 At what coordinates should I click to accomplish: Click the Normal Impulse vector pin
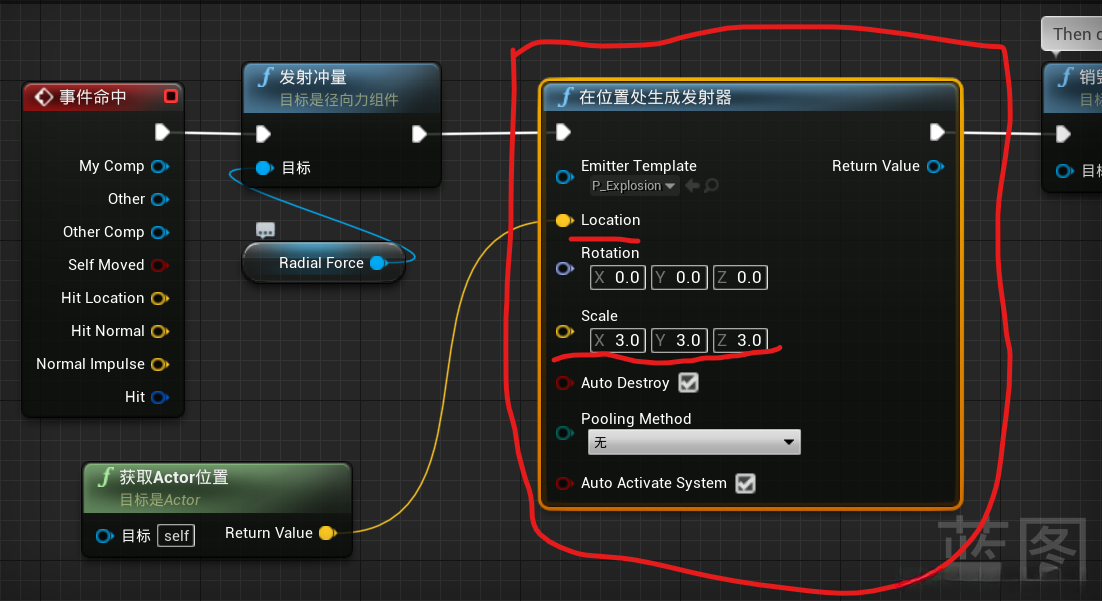[160, 364]
